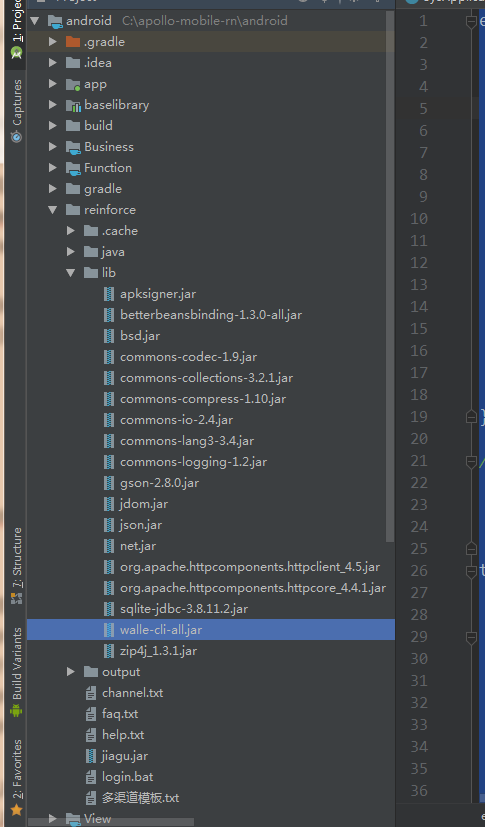The width and height of the screenshot is (485, 827).
Task: Expand the .cache folder
Action: pos(71,230)
